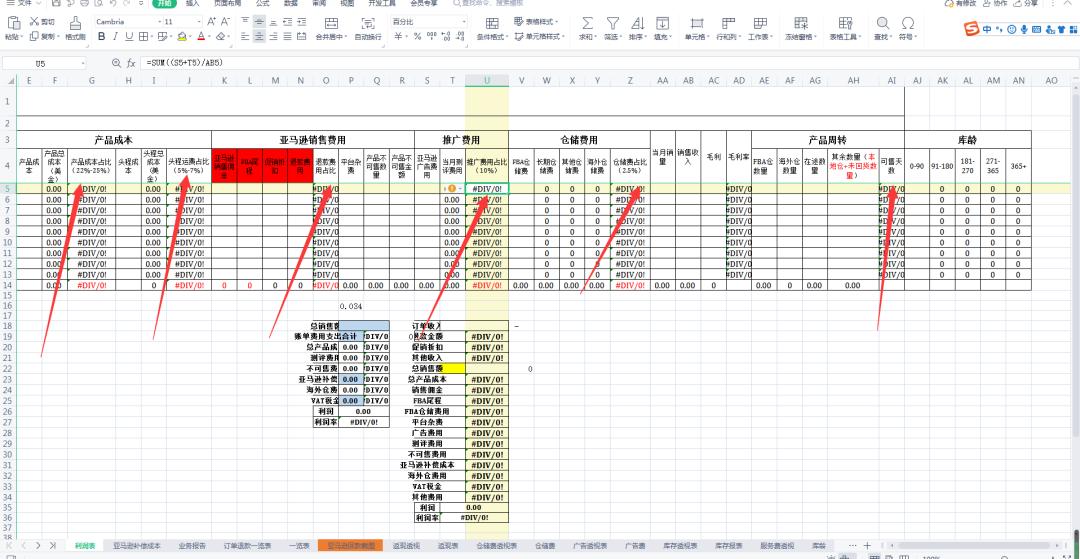This screenshot has height=559, width=1080.
Task: Click the Find (查找) magnifier icon
Action: (x=882, y=22)
